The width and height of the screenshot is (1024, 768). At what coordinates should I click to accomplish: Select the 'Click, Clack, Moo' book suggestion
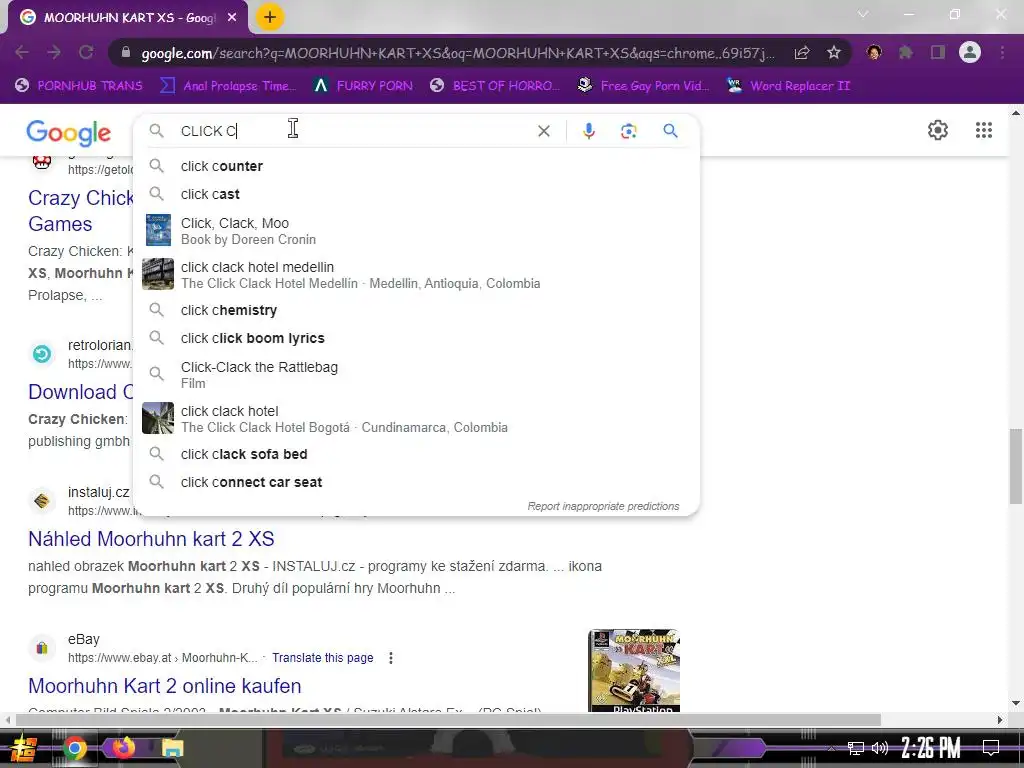pyautogui.click(x=416, y=231)
